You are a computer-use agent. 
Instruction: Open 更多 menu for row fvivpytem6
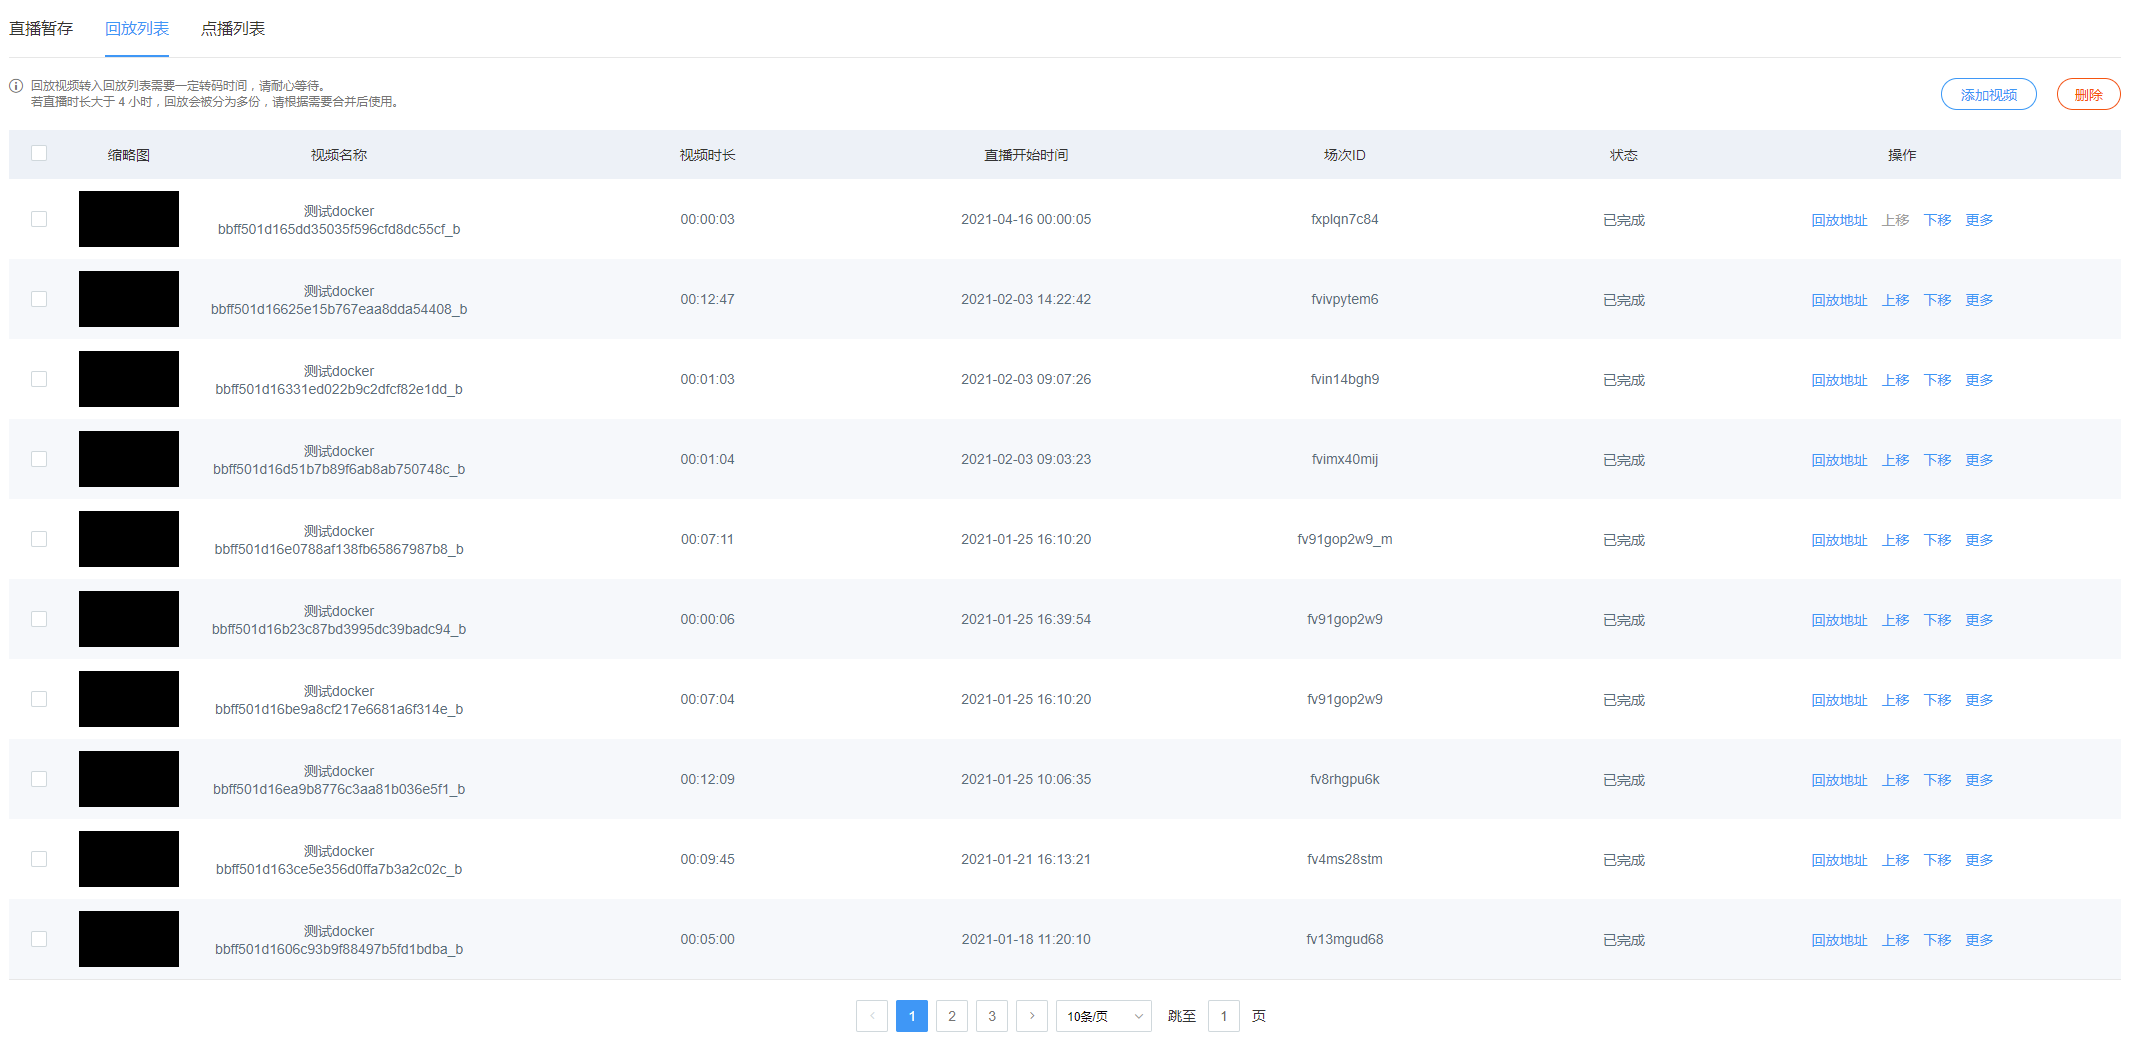pos(1979,300)
